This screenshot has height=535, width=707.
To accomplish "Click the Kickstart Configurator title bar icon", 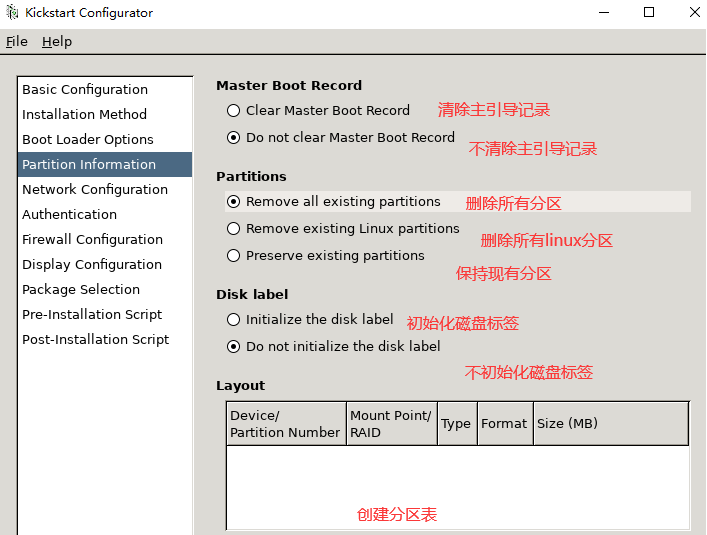I will click(x=12, y=12).
